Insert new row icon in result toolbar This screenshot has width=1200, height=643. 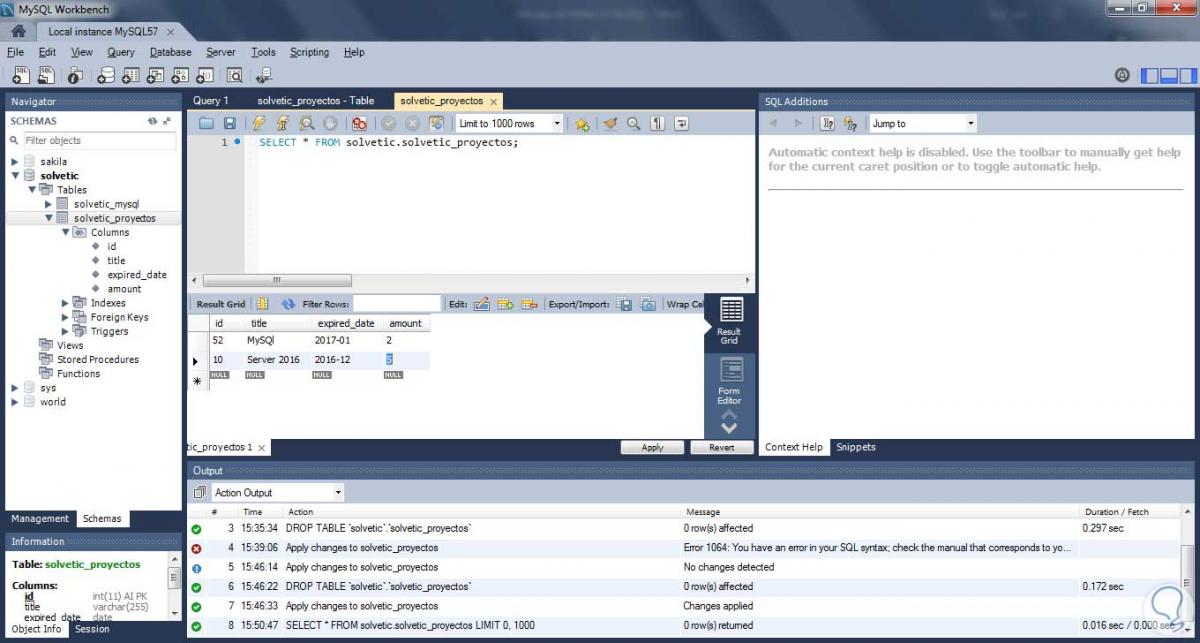coord(505,304)
